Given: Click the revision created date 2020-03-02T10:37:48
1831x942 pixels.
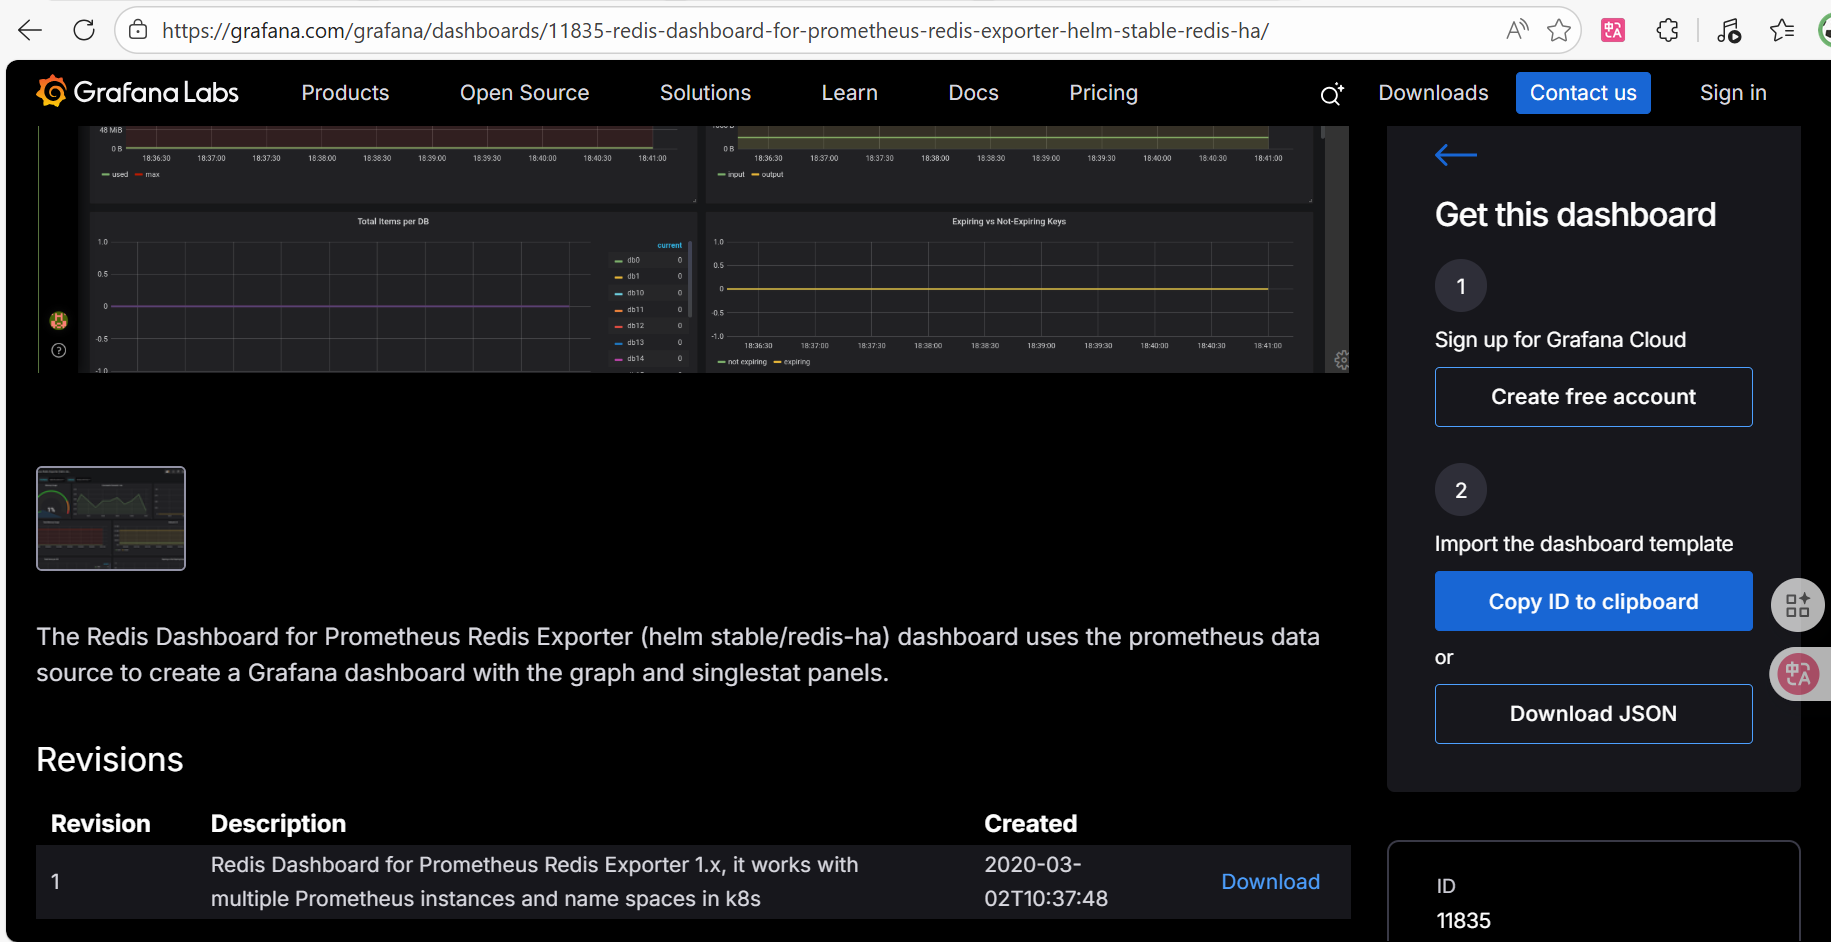Looking at the screenshot, I should [1046, 882].
